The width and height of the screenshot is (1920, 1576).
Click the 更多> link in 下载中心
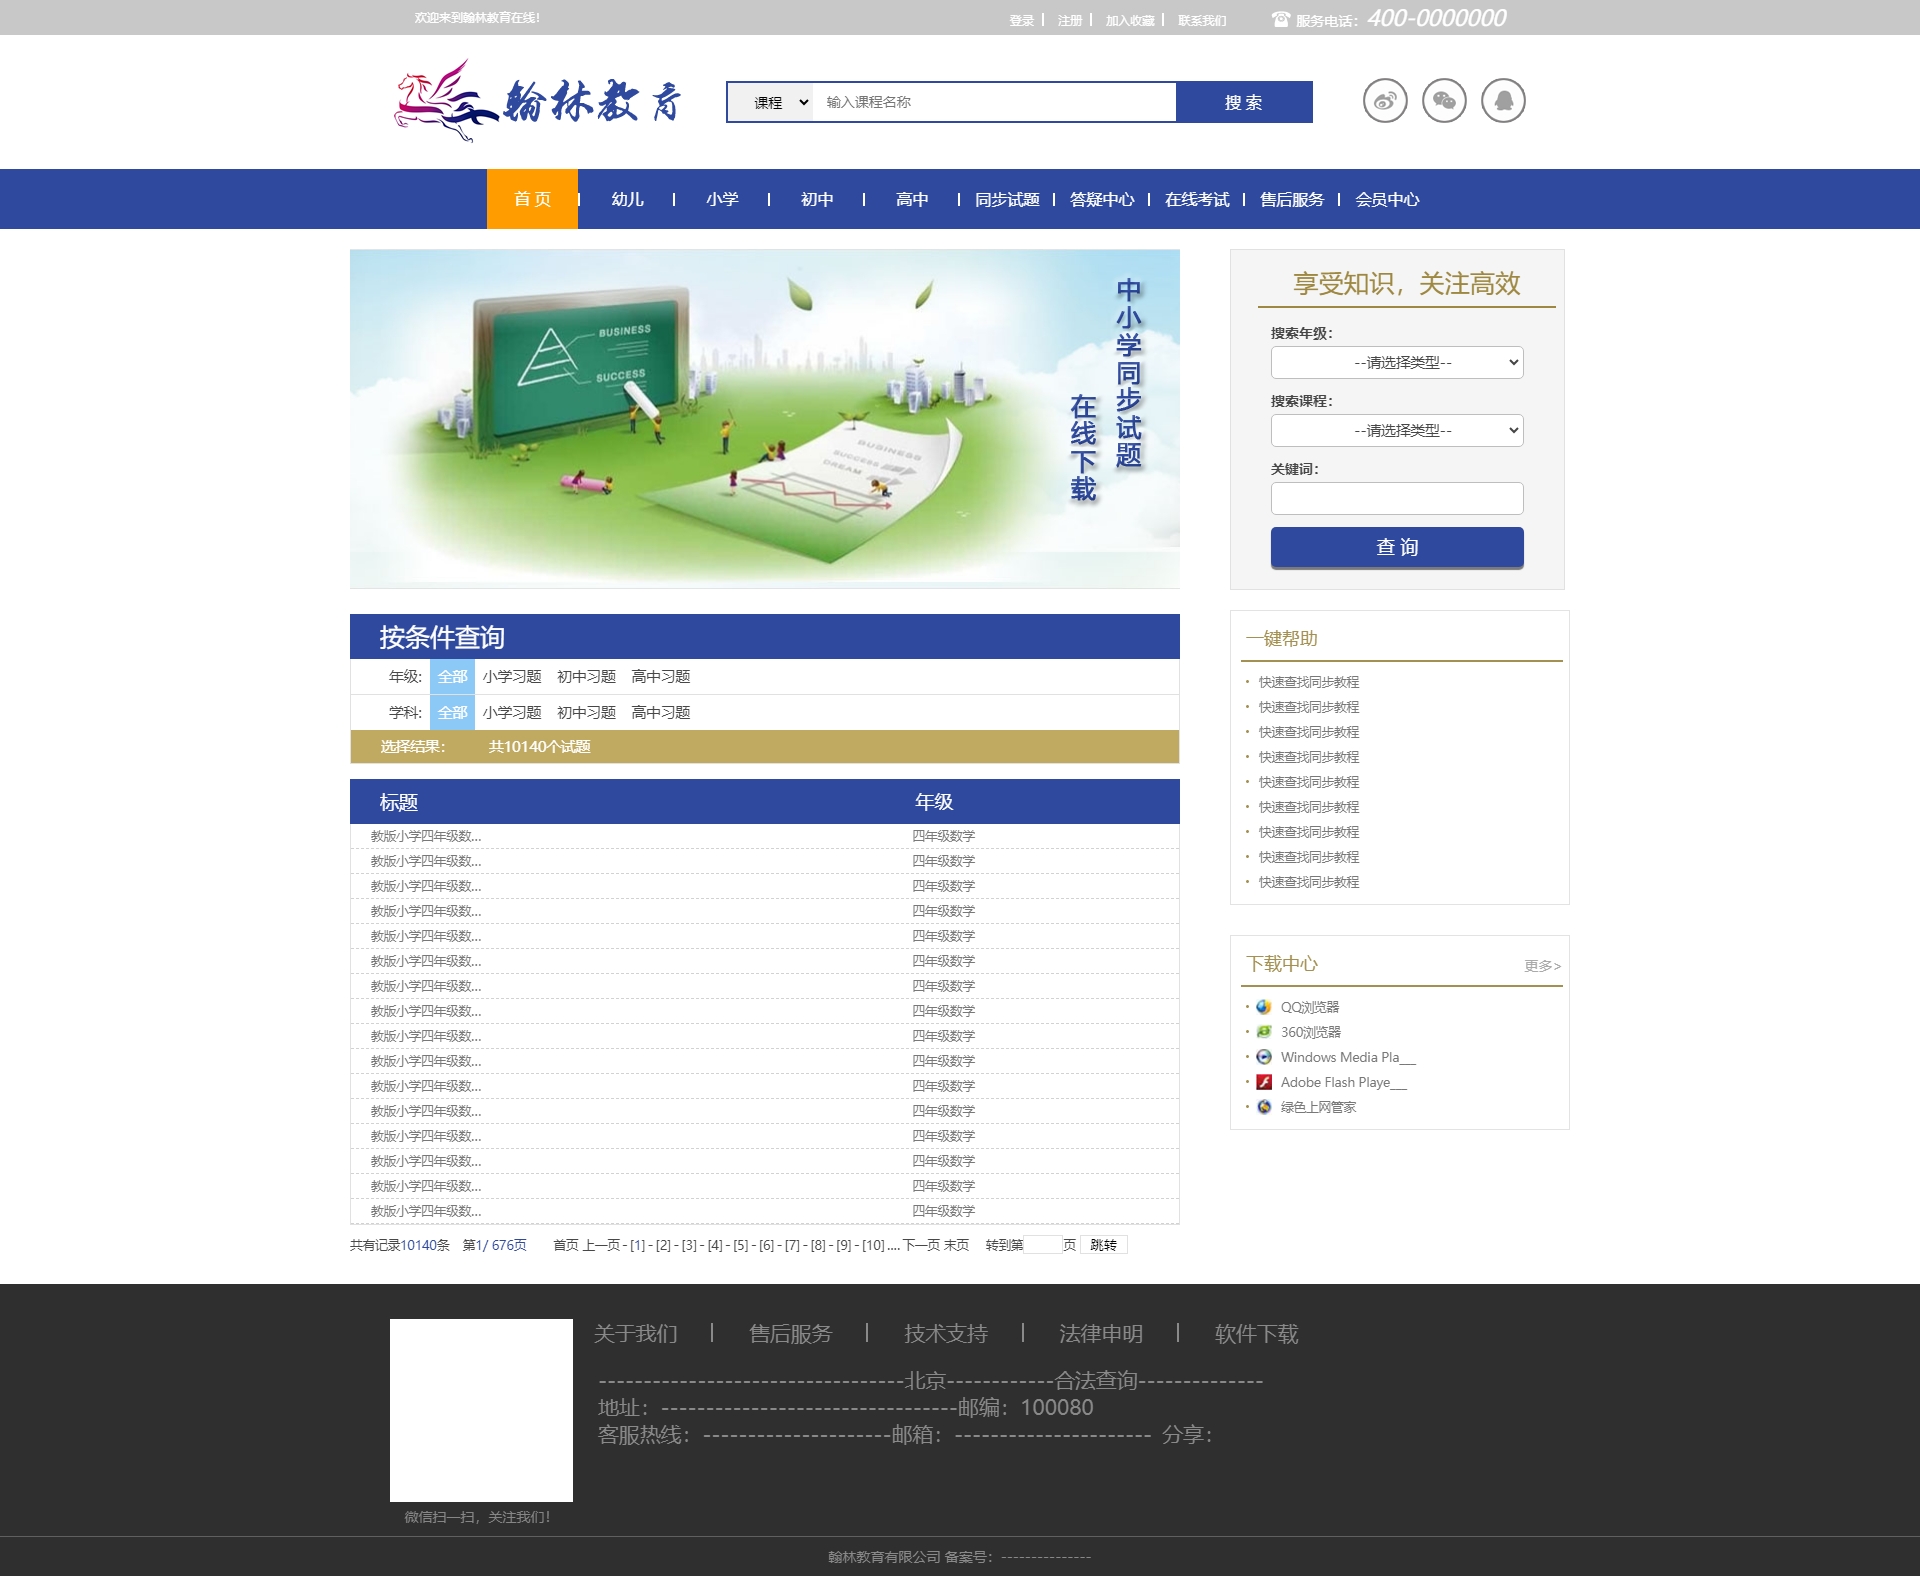point(1542,966)
